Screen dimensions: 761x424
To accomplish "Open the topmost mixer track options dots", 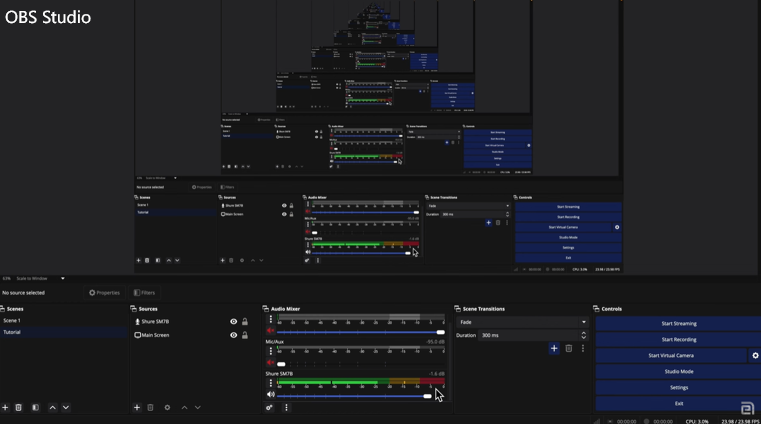I will (x=271, y=319).
